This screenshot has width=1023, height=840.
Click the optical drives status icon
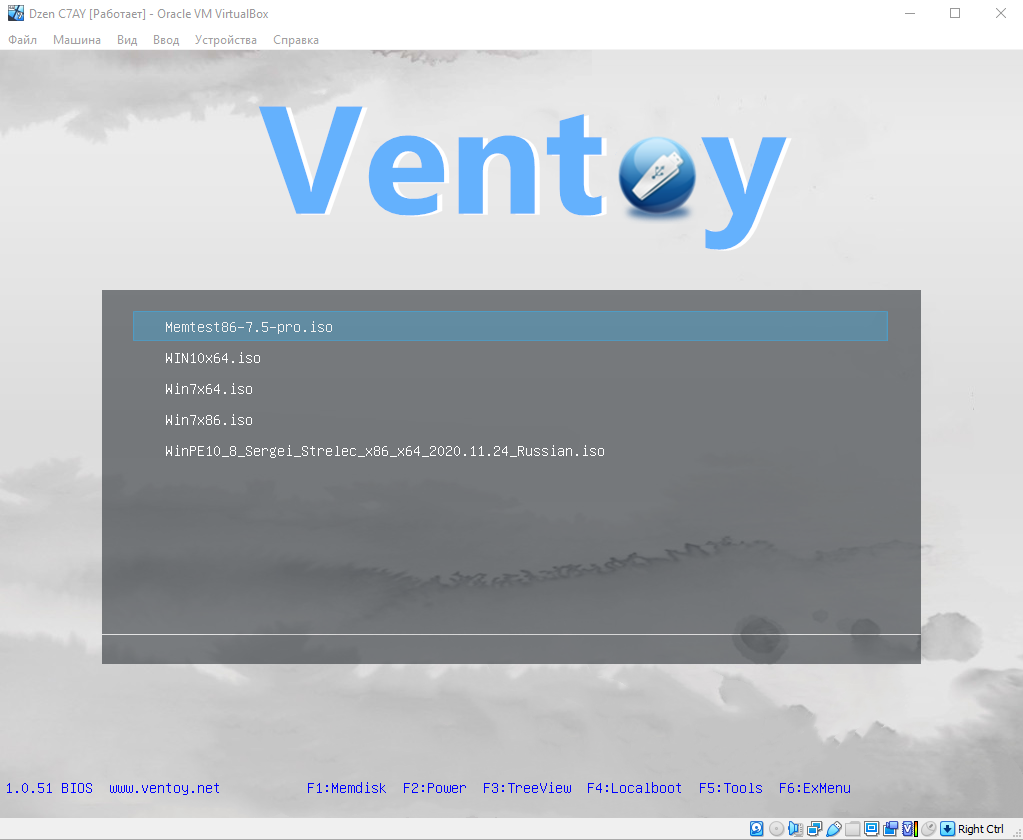[777, 828]
